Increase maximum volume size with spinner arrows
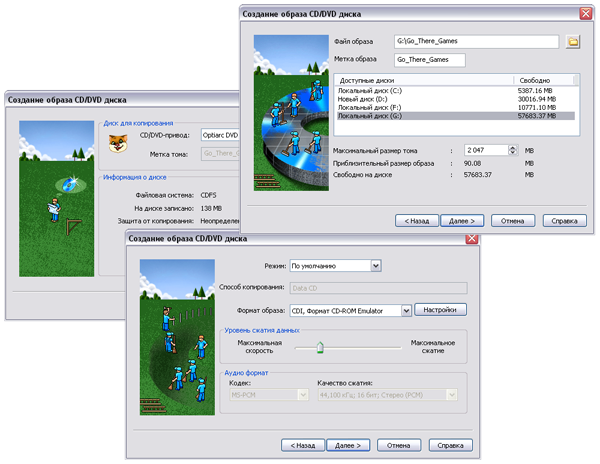This screenshot has height=464, width=600. coord(512,147)
